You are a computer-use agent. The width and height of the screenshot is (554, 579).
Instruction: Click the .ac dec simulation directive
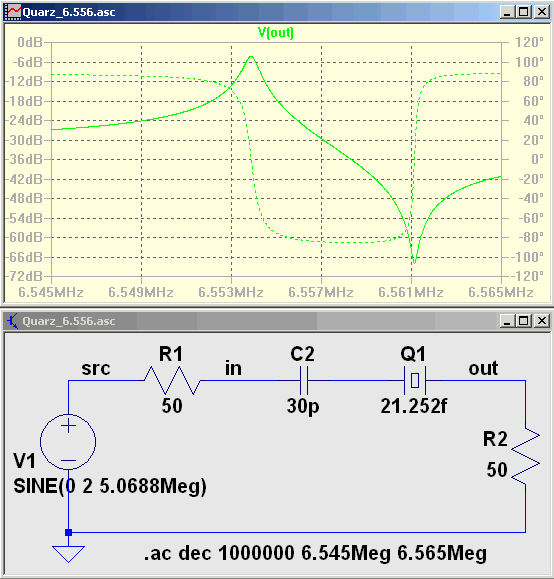(315, 553)
